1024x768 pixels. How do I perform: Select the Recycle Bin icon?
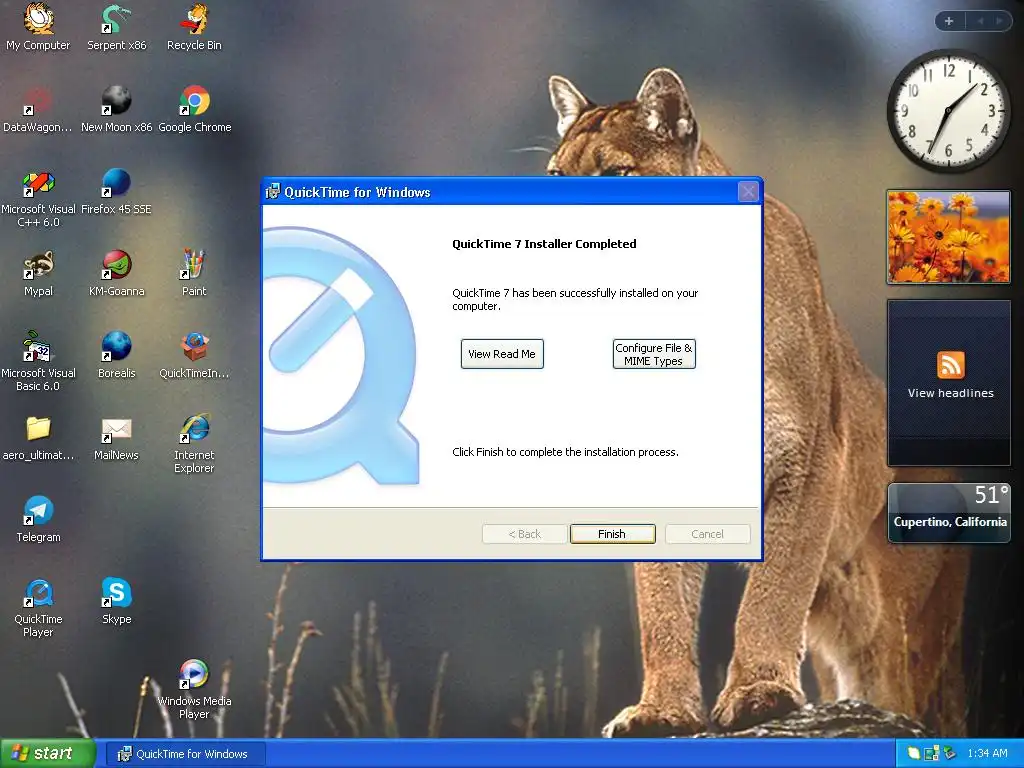[x=194, y=26]
